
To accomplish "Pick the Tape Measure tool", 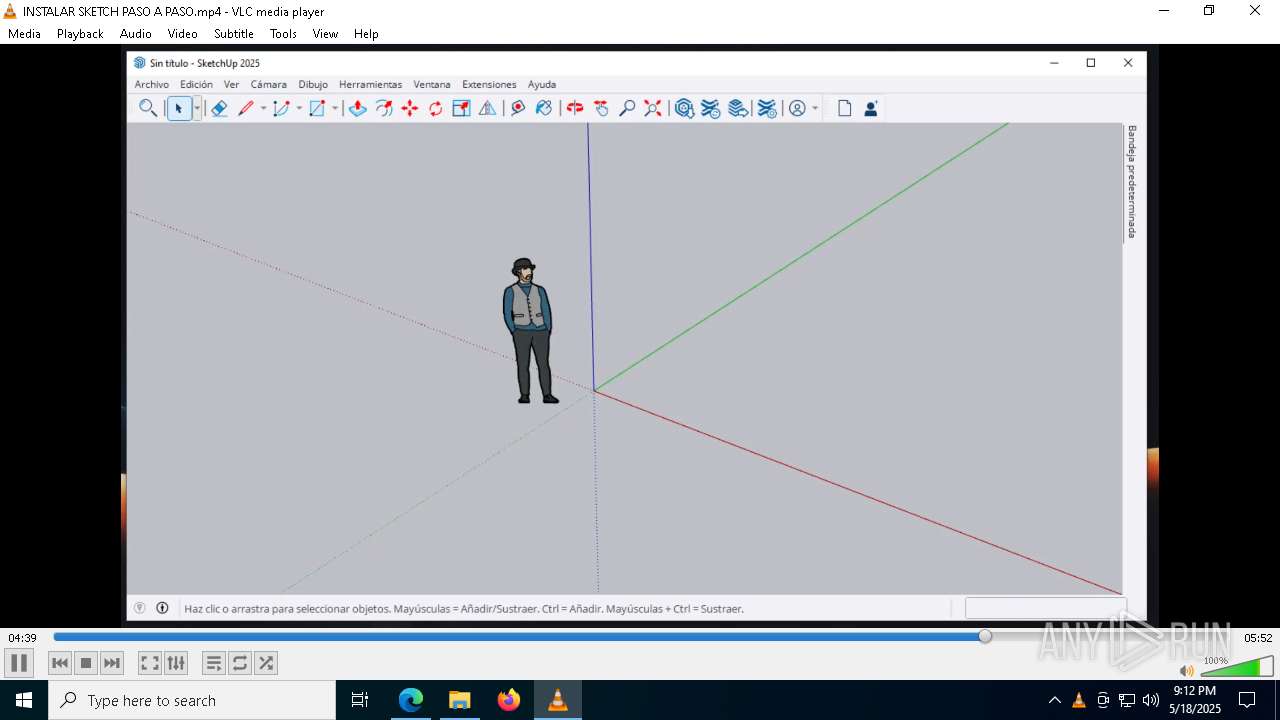I will [x=518, y=108].
